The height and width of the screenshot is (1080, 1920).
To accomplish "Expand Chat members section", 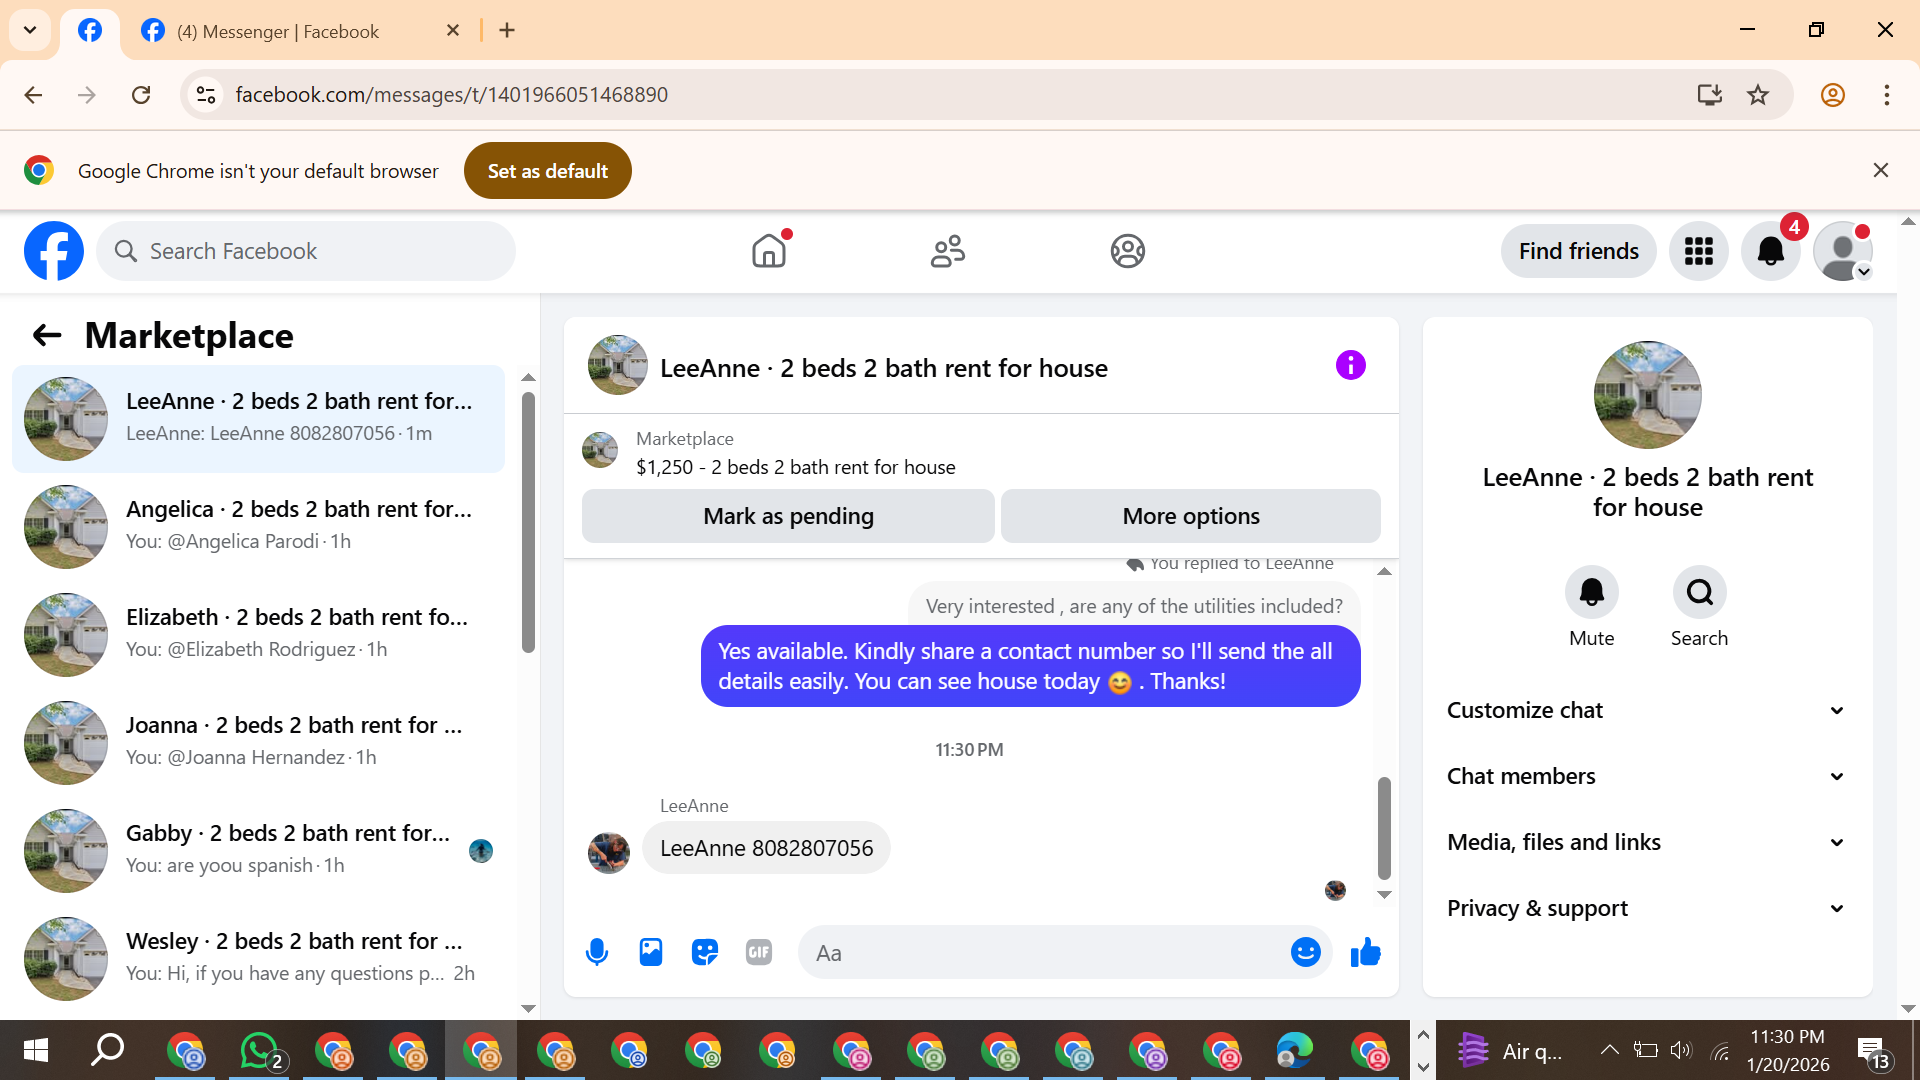I will [1646, 776].
